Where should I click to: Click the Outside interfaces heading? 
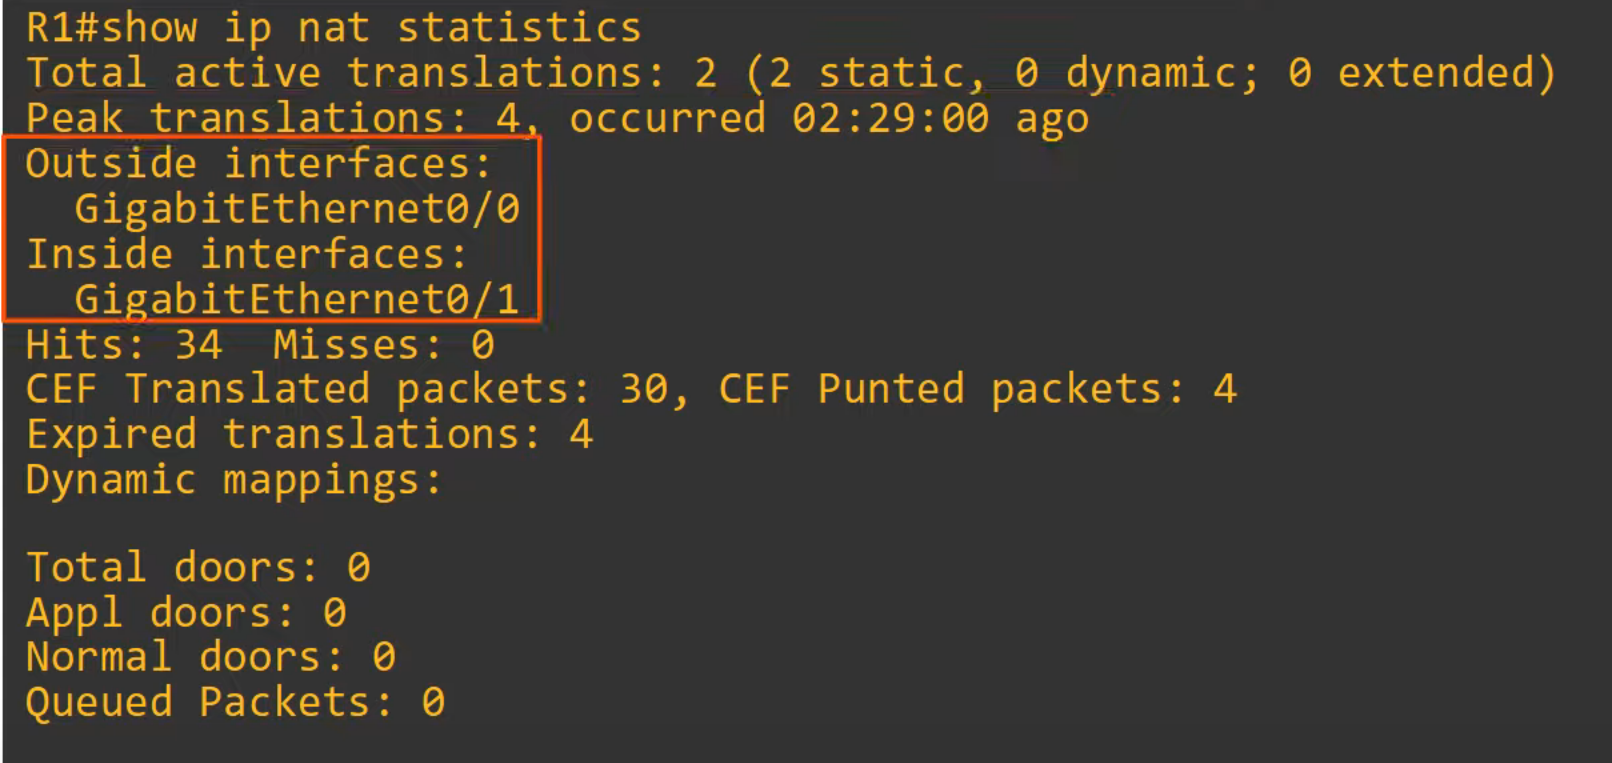[258, 164]
